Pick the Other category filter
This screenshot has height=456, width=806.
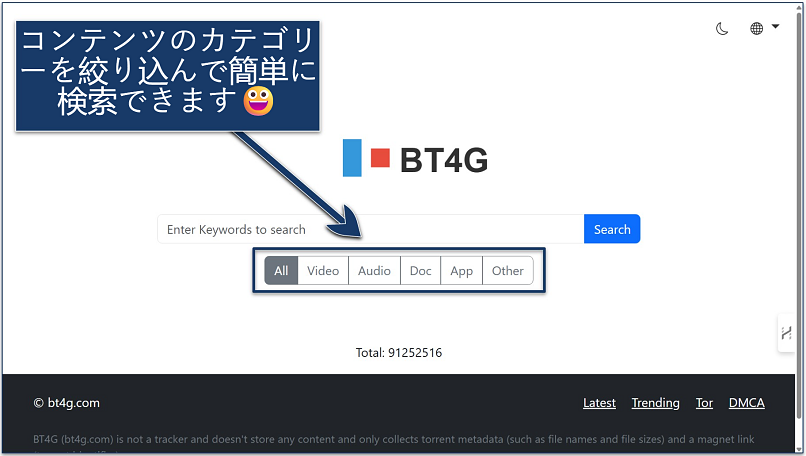click(x=508, y=270)
